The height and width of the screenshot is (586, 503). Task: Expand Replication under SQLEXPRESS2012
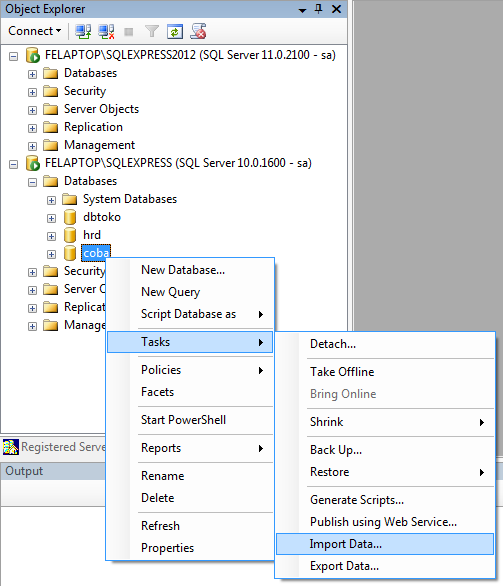(33, 128)
